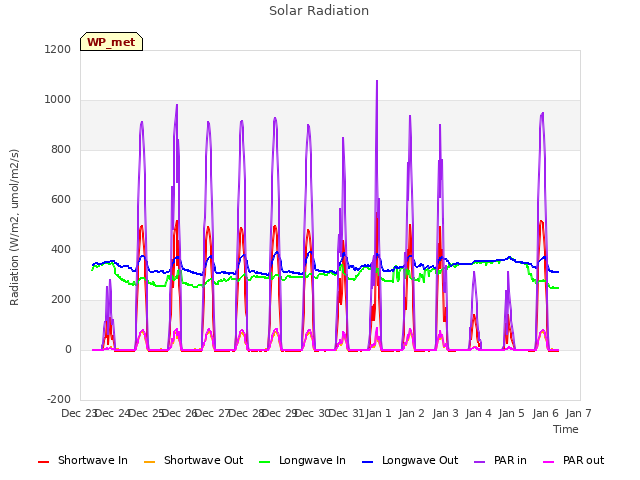Screen dimensions: 640x480
Task: Click the Jan 4 x-axis date label
Action: pos(478,413)
